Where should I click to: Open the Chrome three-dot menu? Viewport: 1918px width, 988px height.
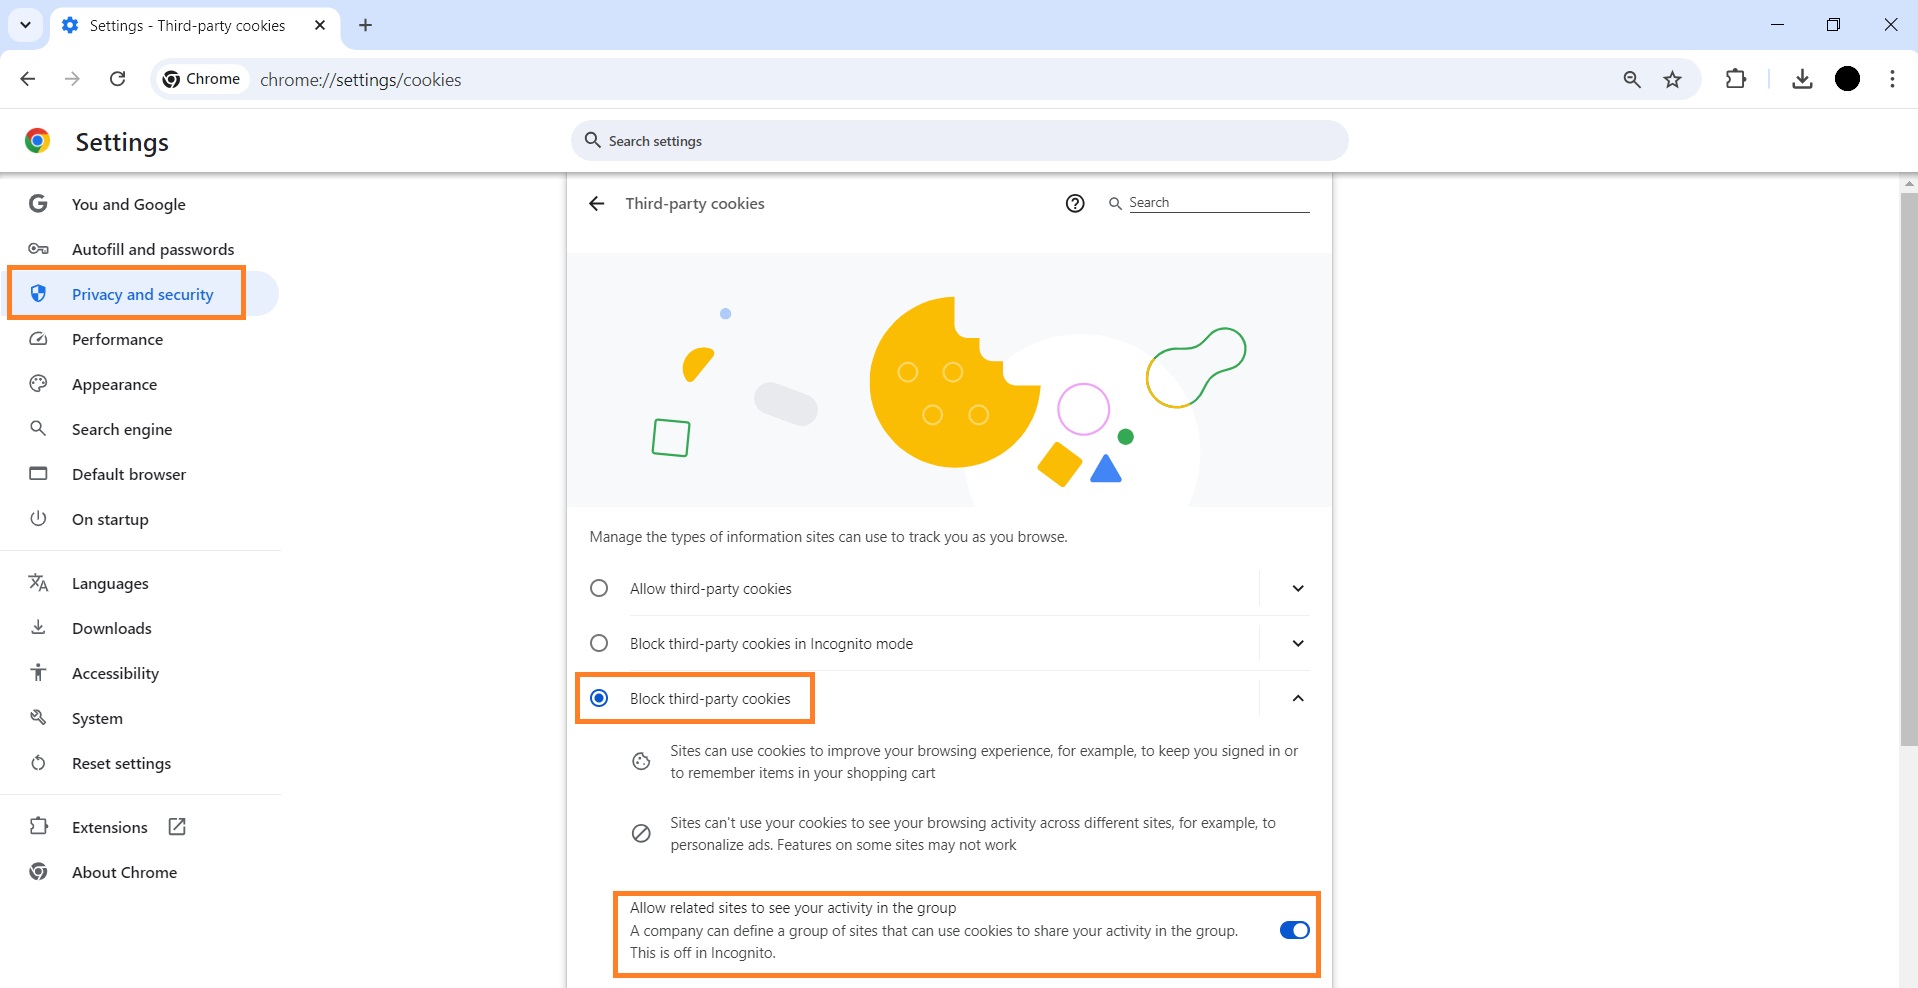tap(1892, 79)
